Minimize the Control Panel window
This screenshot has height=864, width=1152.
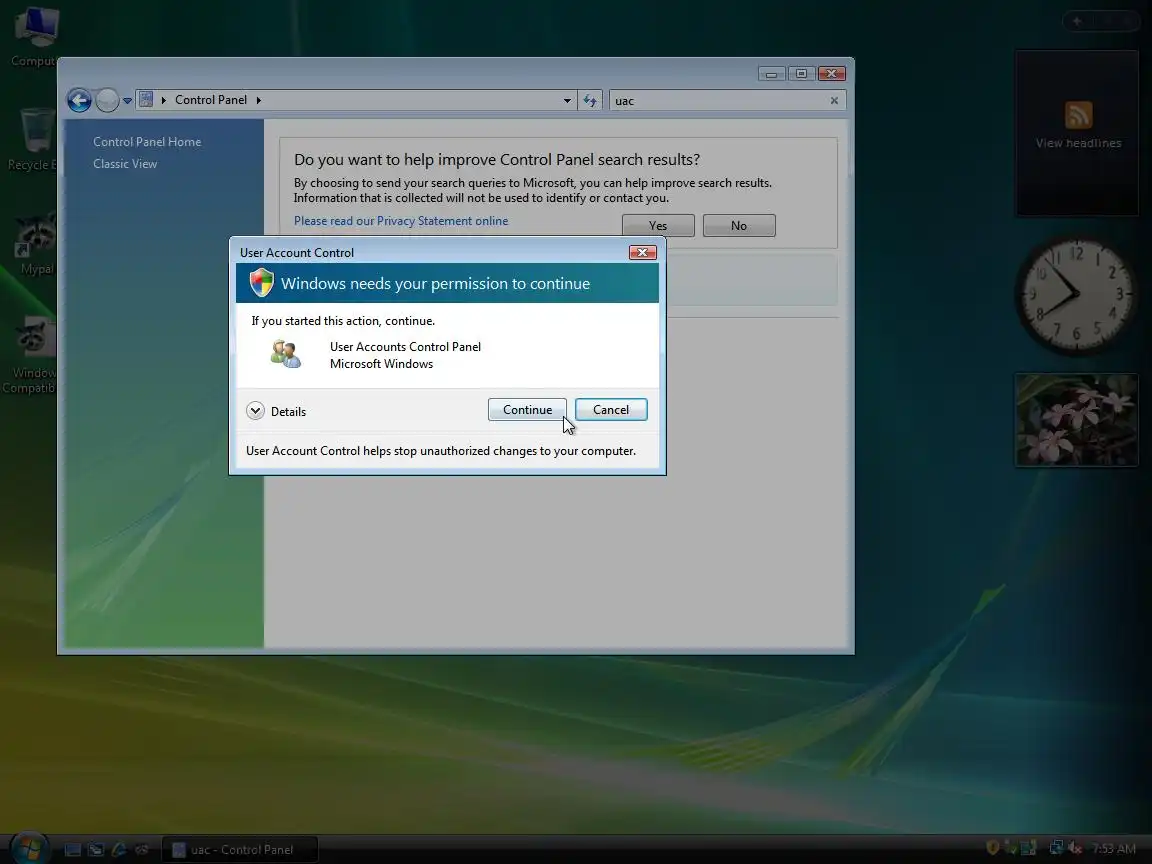point(771,73)
